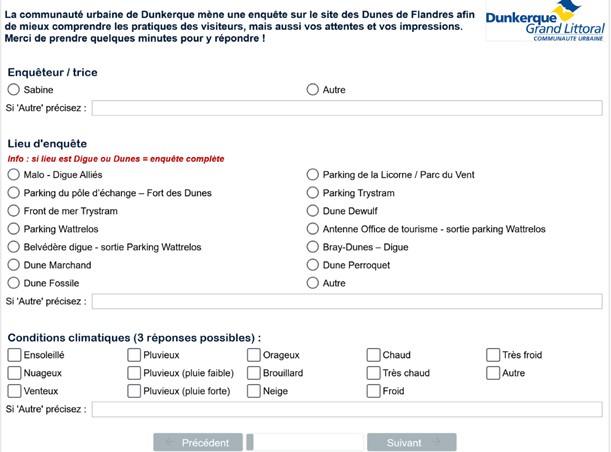Viewport: 611px width, 452px height.
Task: Choose Bray-Dunes – Digue location
Action: click(x=313, y=247)
